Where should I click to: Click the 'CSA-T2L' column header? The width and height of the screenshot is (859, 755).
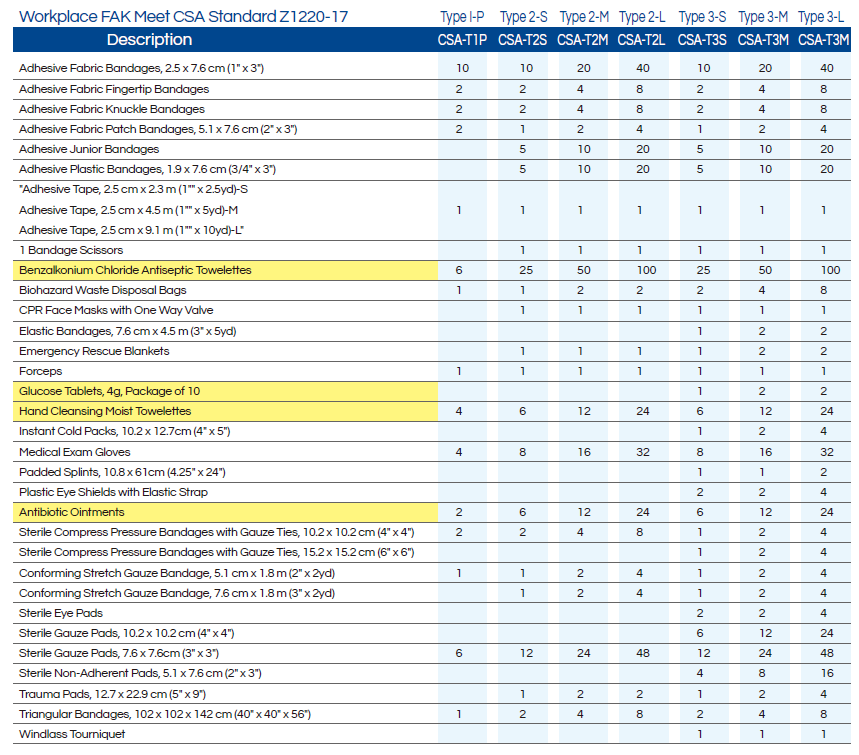tap(642, 40)
